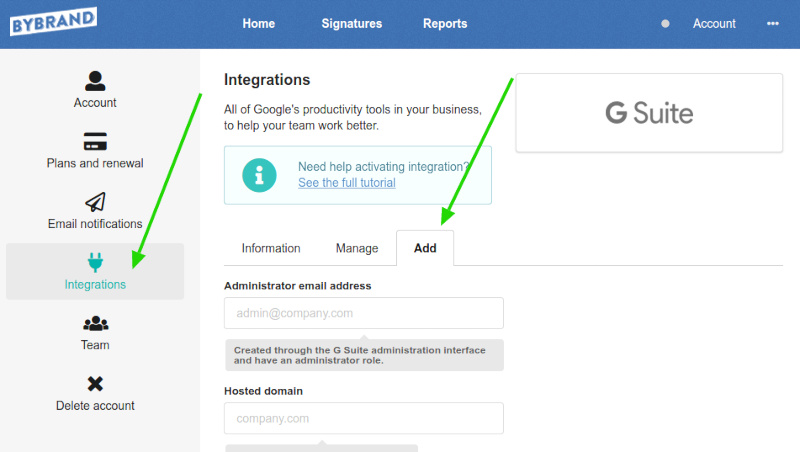Switch to the Manage tab
The width and height of the screenshot is (800, 452).
pos(357,248)
